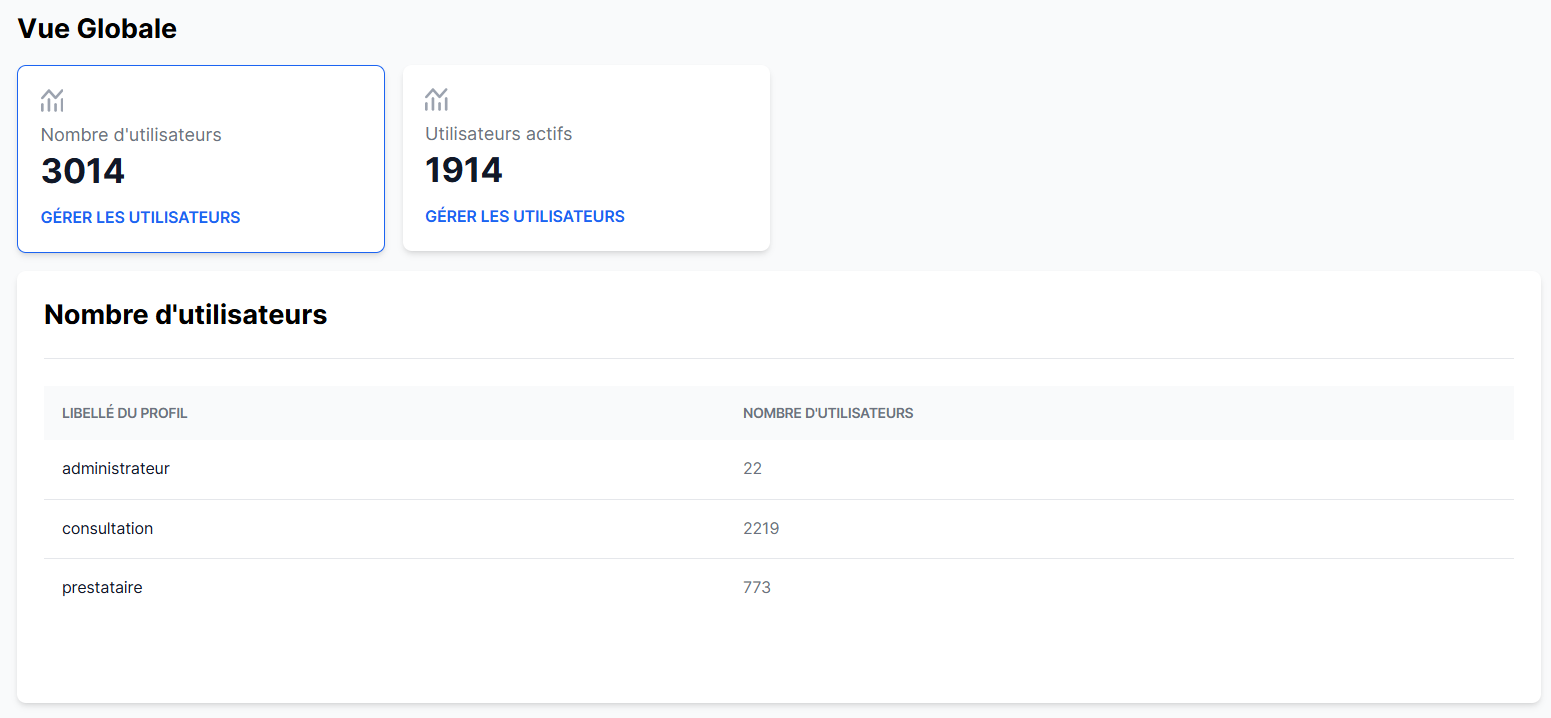Click the chart icon above Nombre d'utilisateurs

[52, 100]
